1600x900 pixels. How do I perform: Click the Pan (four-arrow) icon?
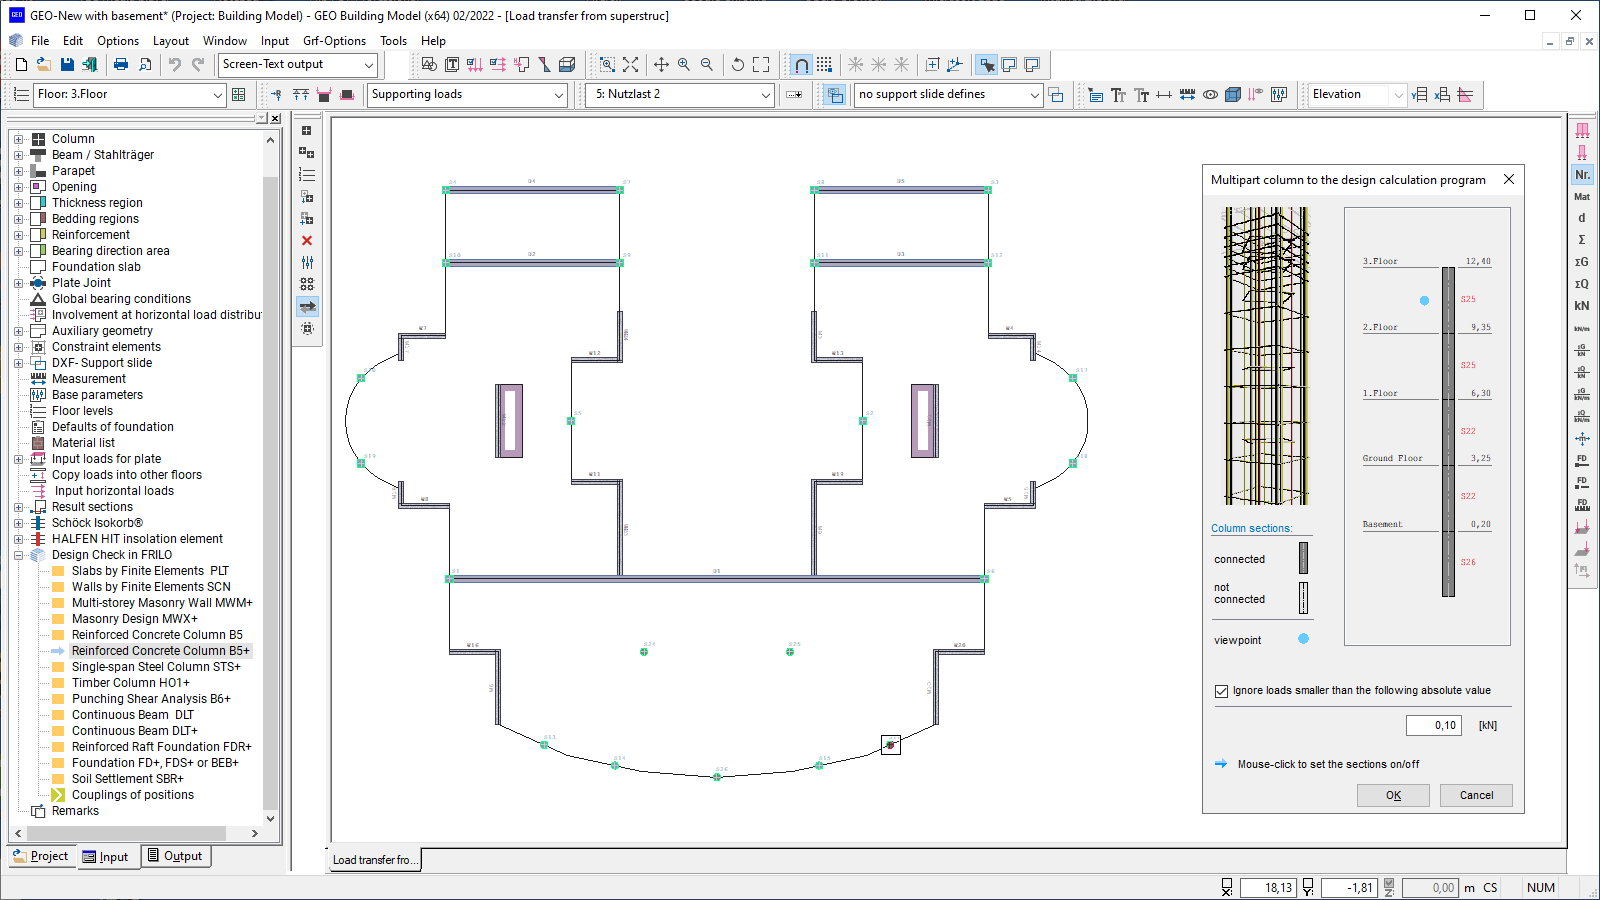click(661, 64)
